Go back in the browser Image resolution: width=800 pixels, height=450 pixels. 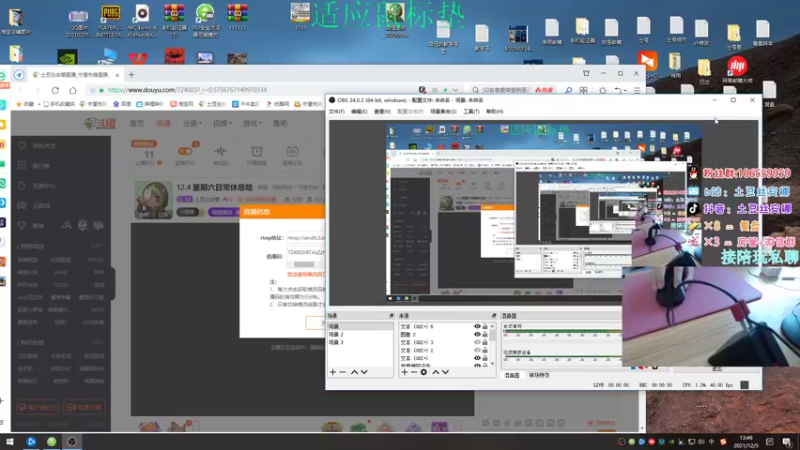click(x=20, y=90)
